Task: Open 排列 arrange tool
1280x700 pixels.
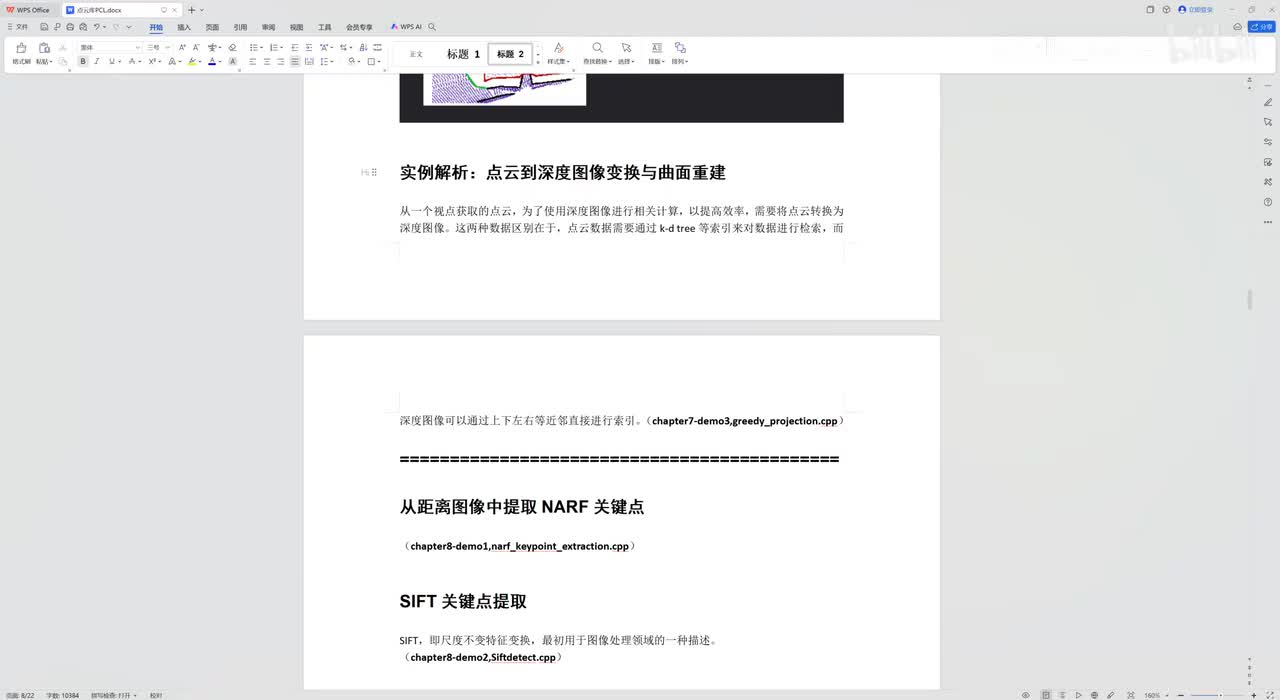Action: (680, 53)
